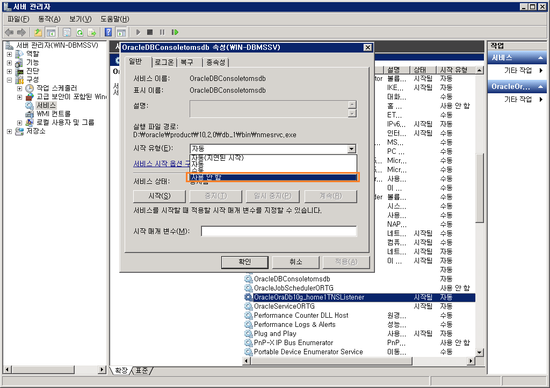
Task: Click the 작업 스케줄러 clock icon
Action: (x=29, y=88)
